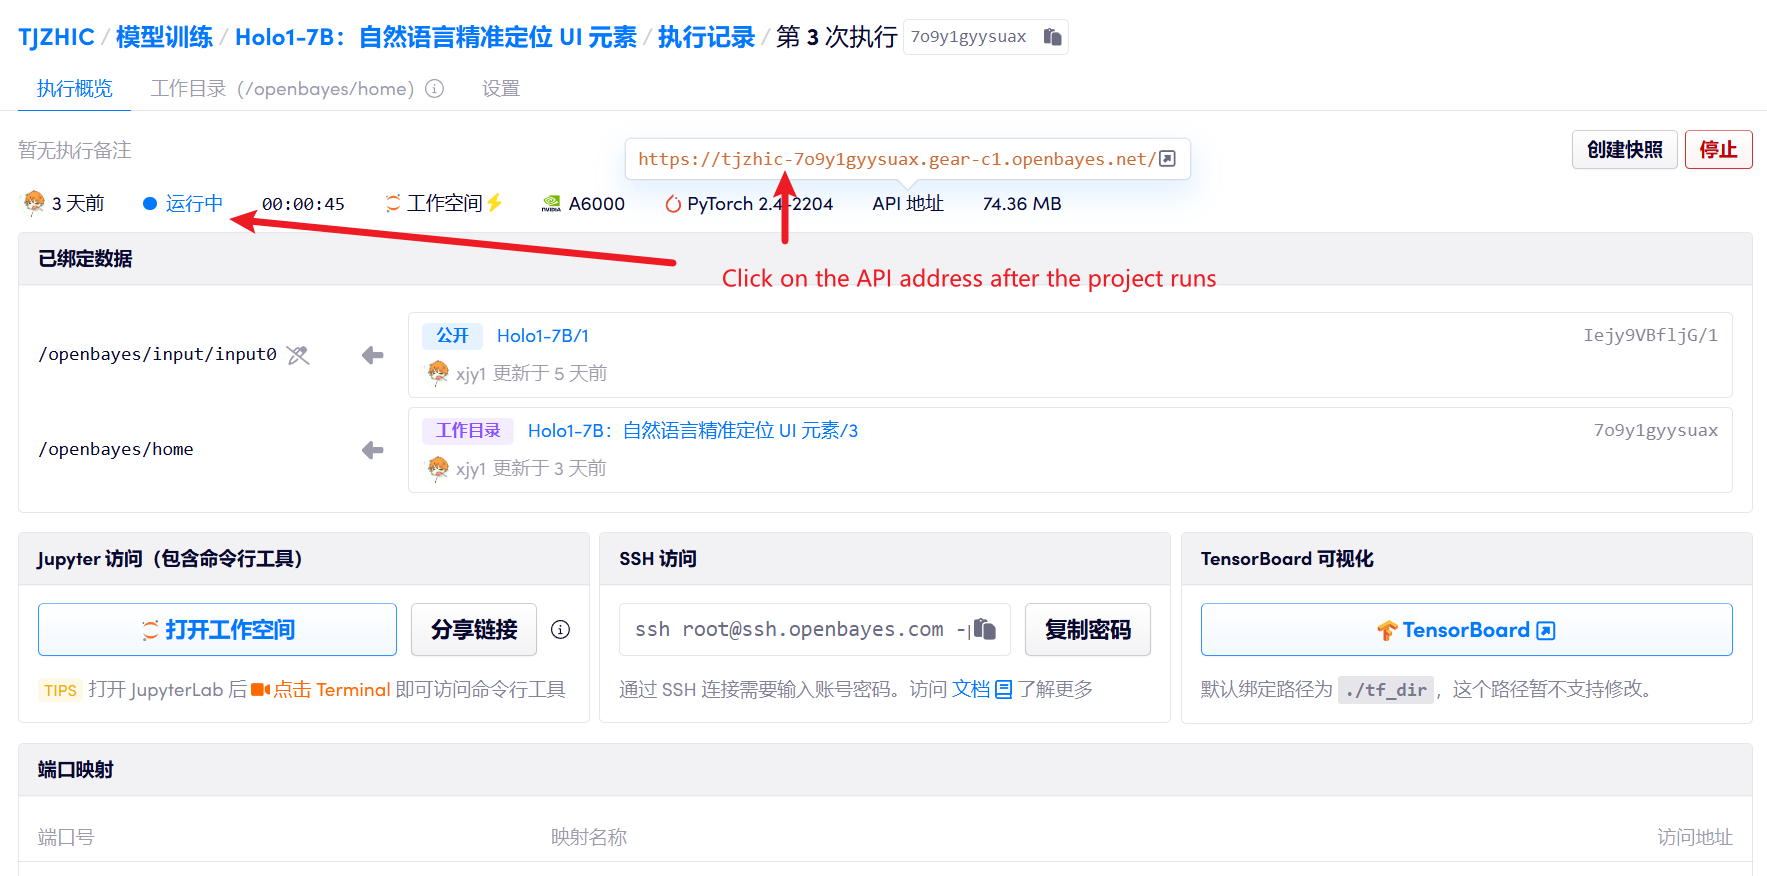Viewport: 1767px width, 876px height.
Task: Click the 复制密码 button
Action: coord(1087,630)
